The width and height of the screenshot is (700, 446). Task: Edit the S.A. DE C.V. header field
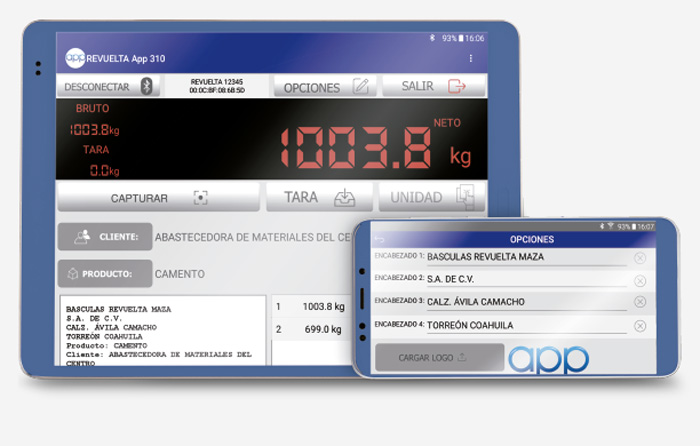point(527,279)
